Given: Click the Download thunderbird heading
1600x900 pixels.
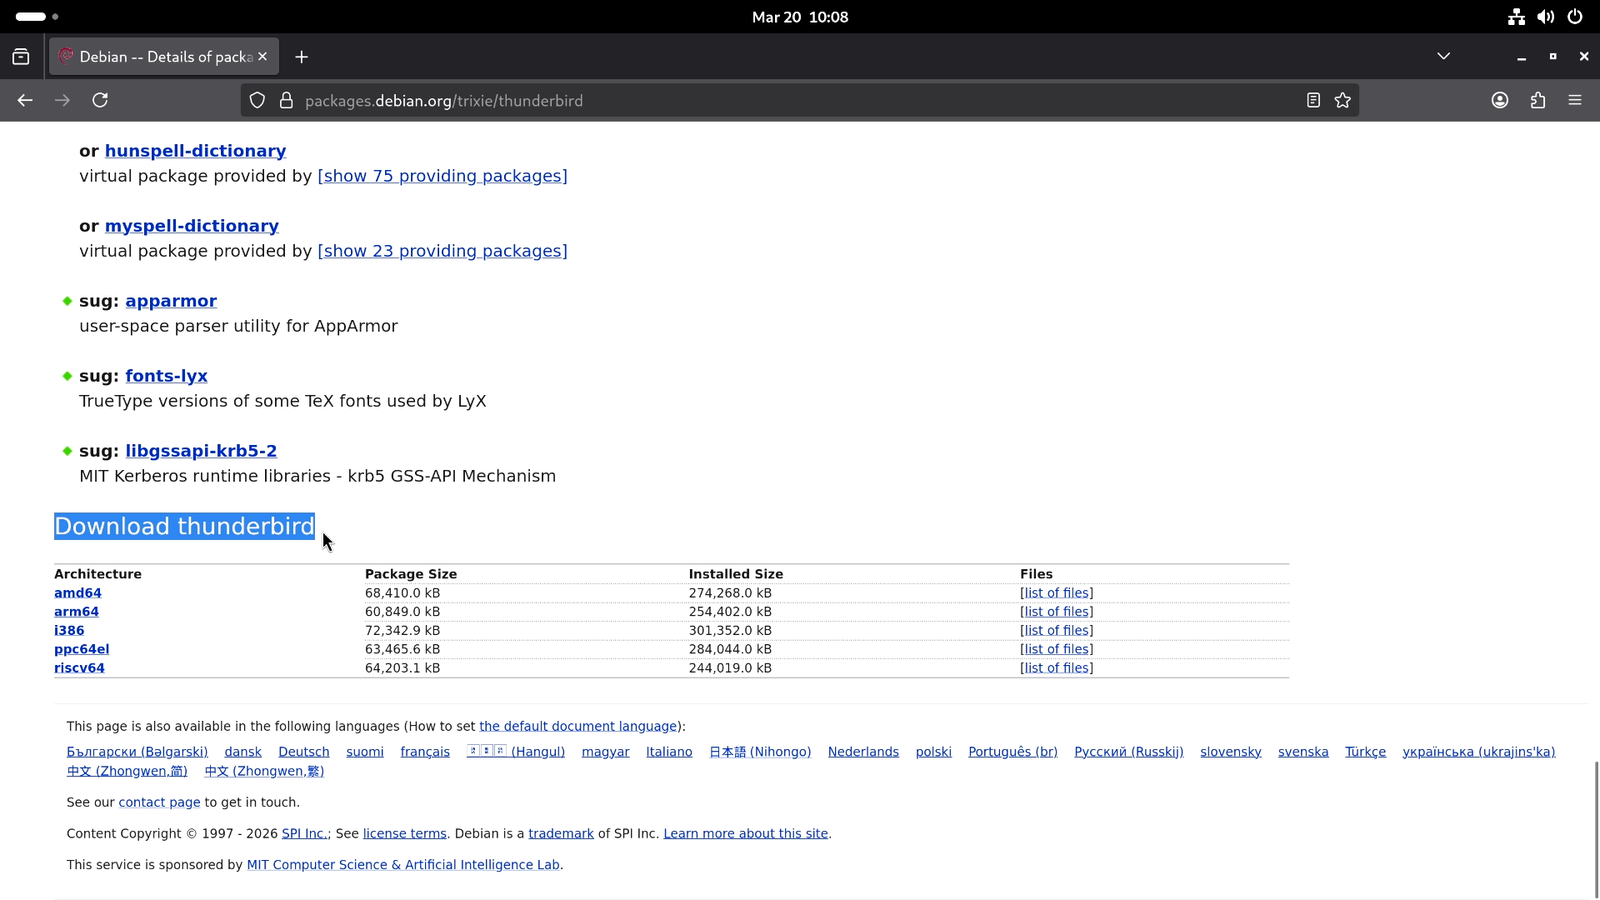Looking at the screenshot, I should point(184,526).
